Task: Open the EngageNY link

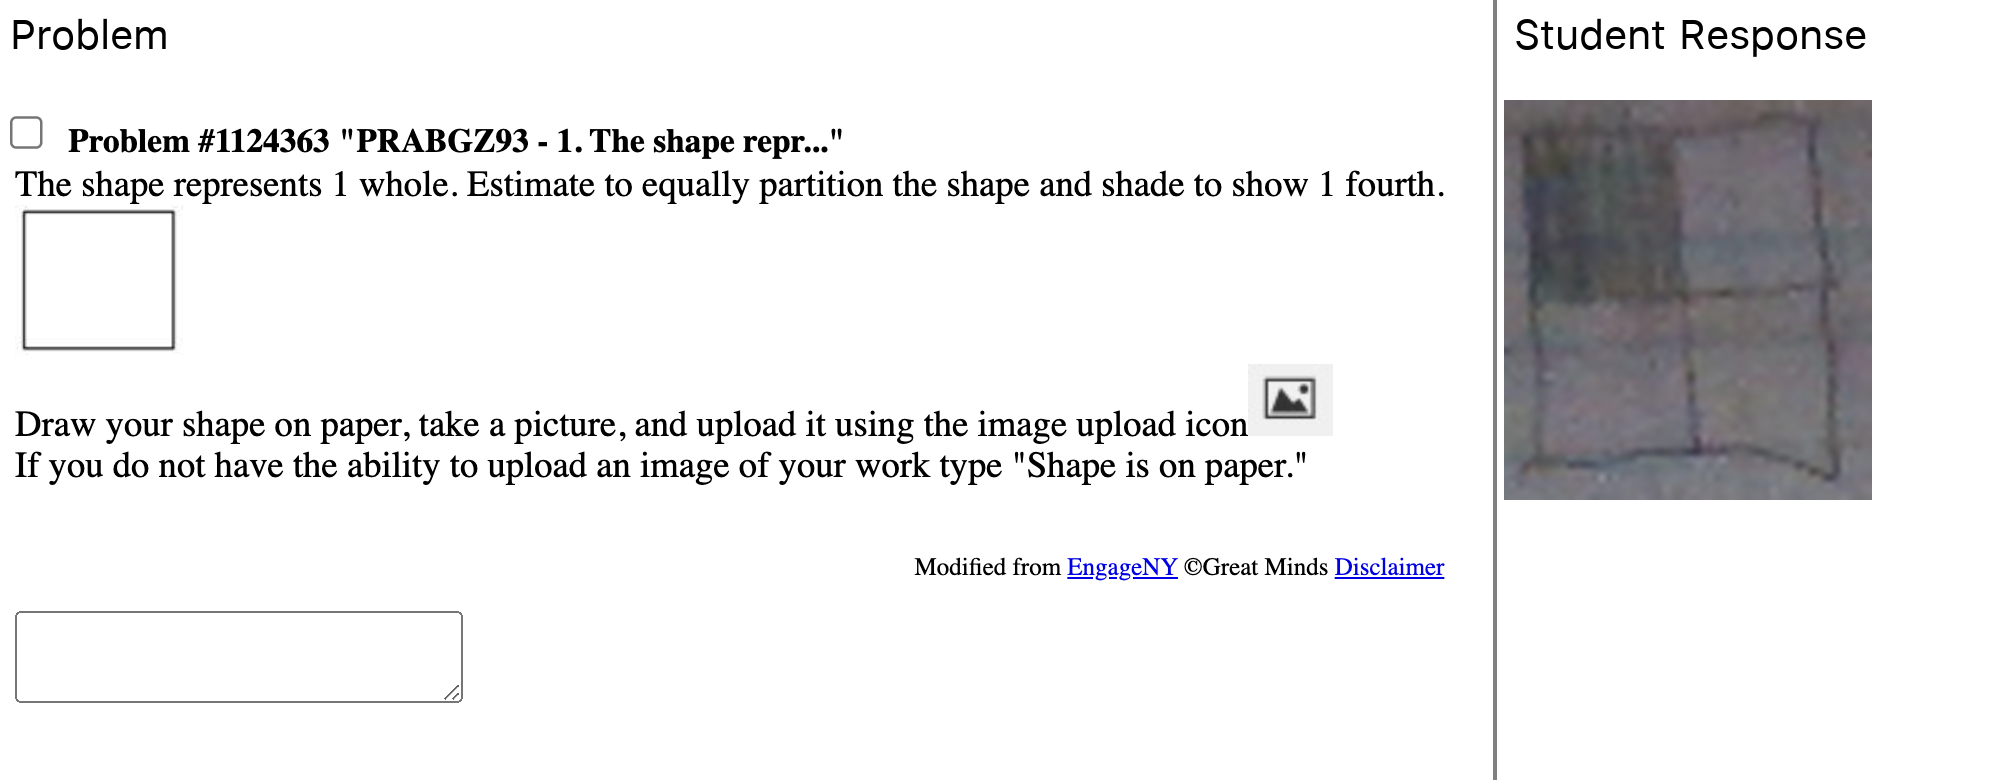Action: 1121,567
